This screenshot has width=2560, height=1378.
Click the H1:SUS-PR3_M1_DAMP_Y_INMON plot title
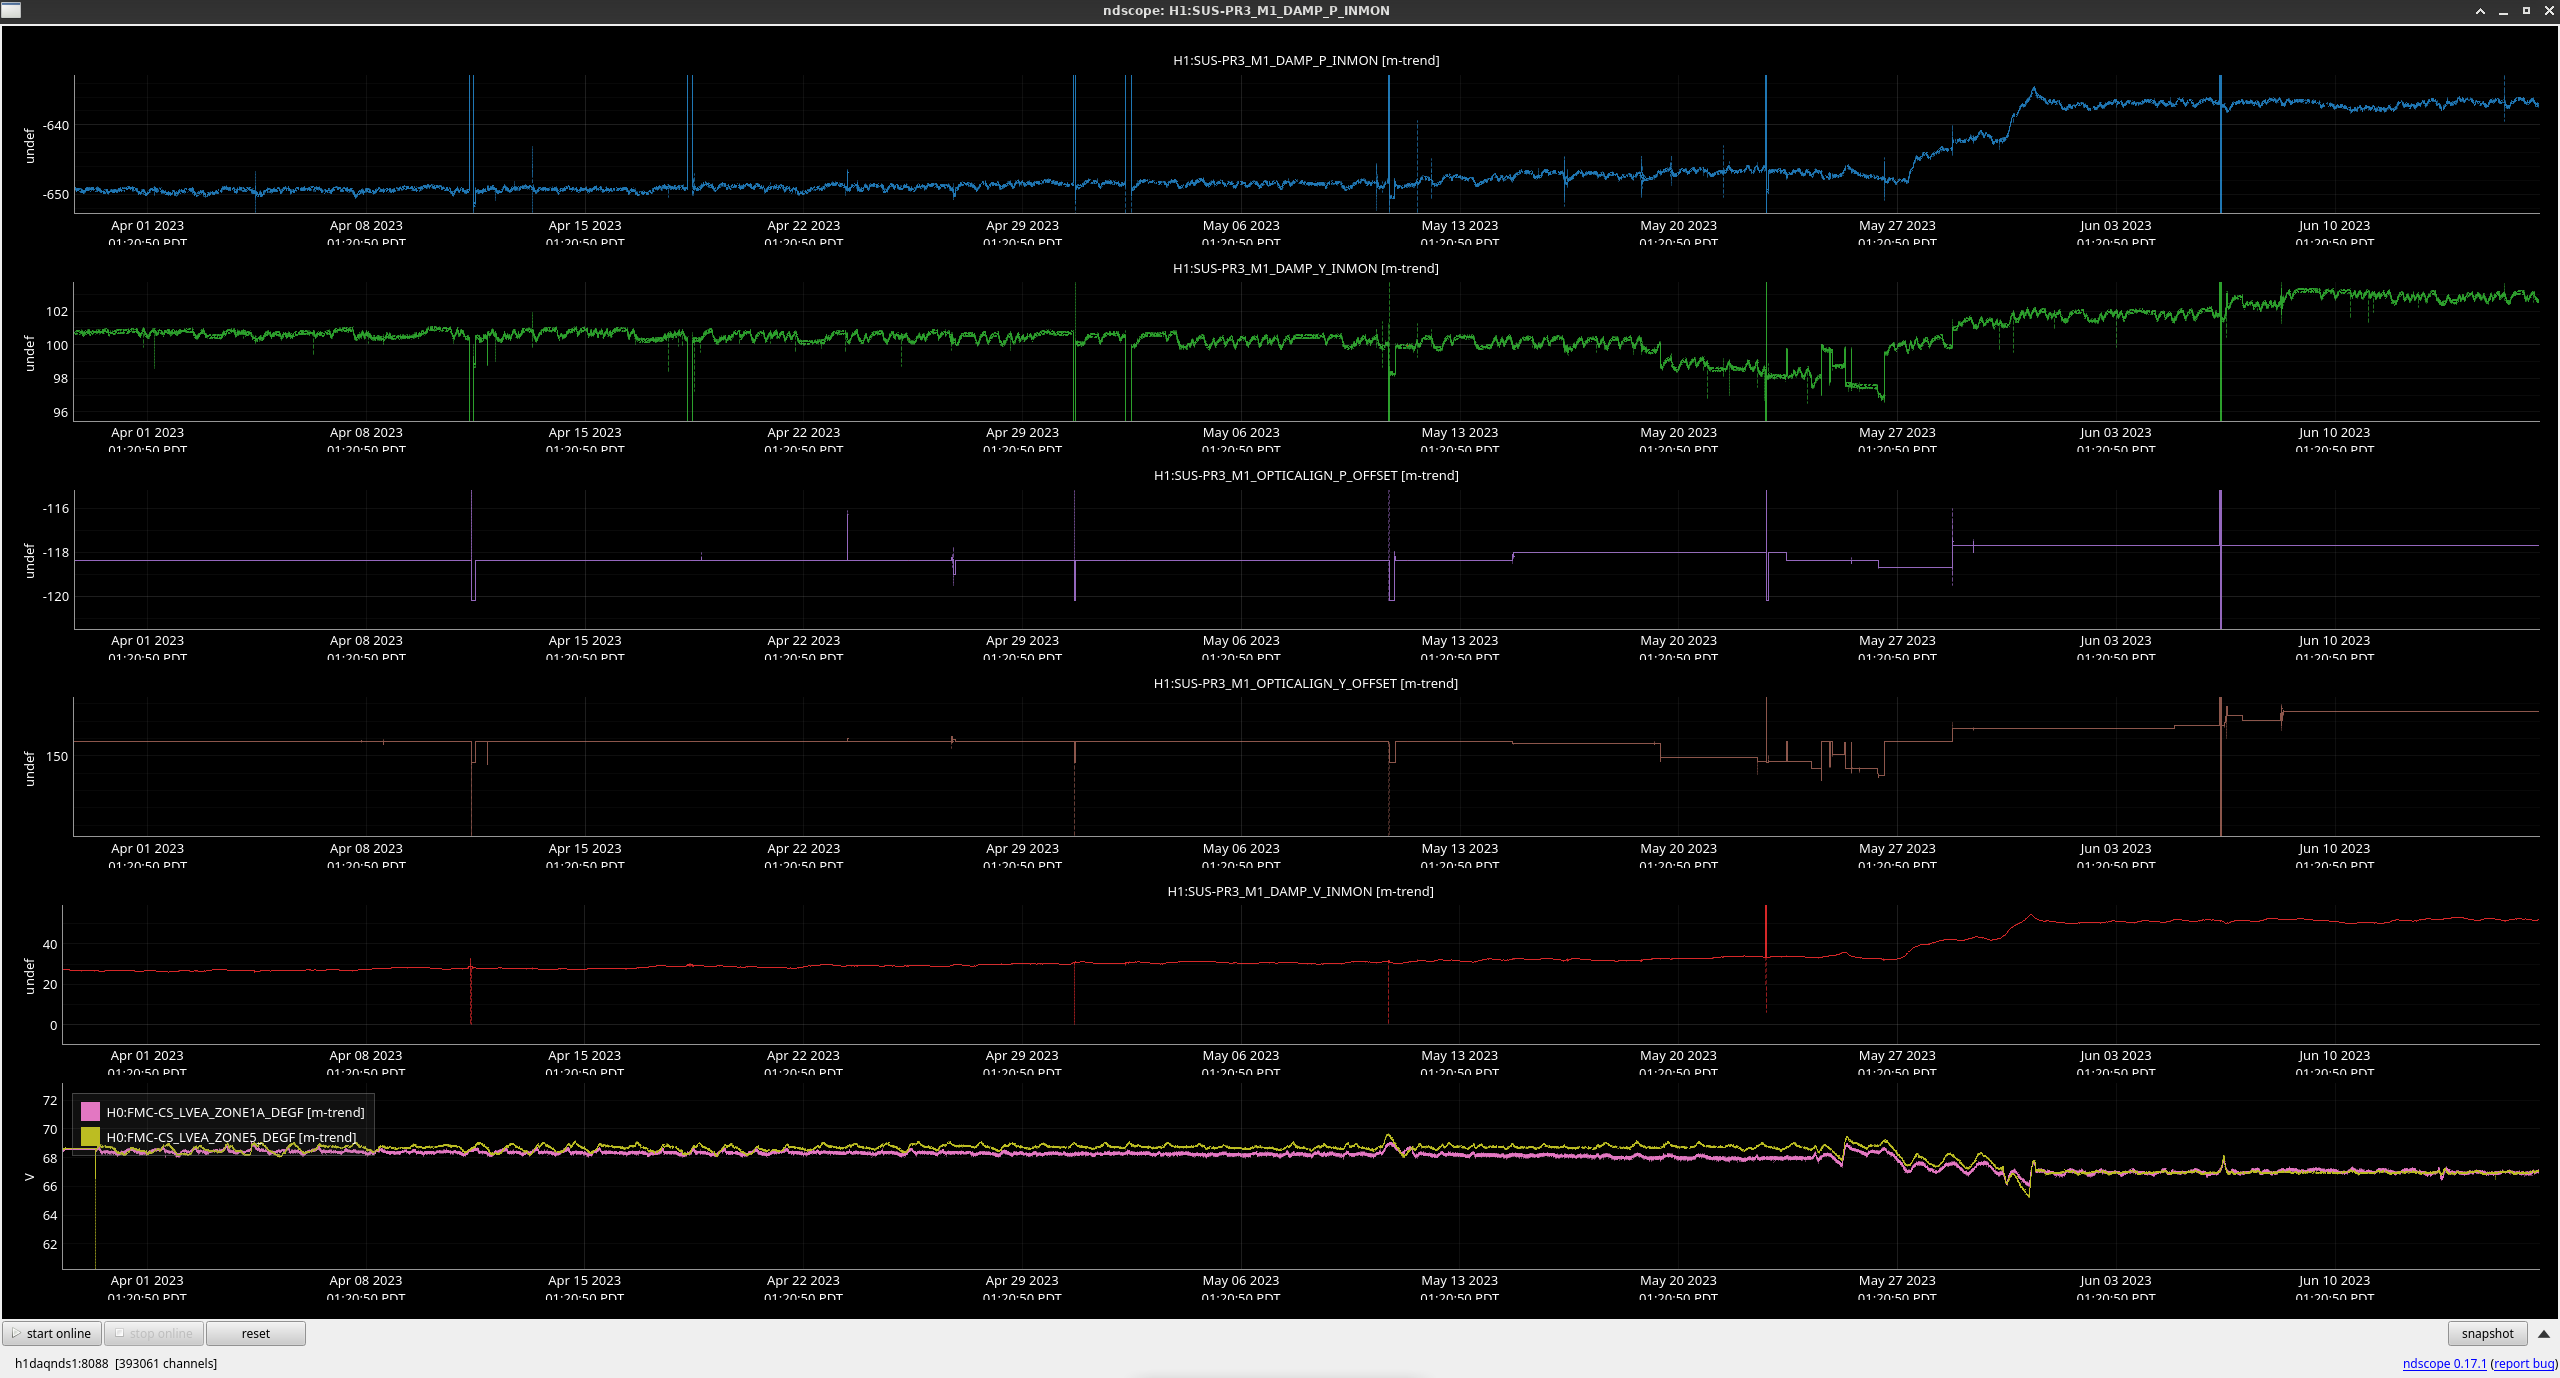[x=1305, y=268]
